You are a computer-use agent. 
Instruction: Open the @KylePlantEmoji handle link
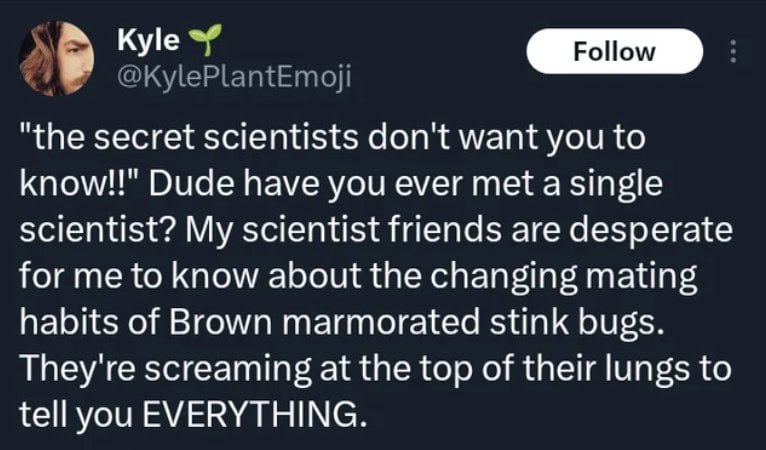234,73
